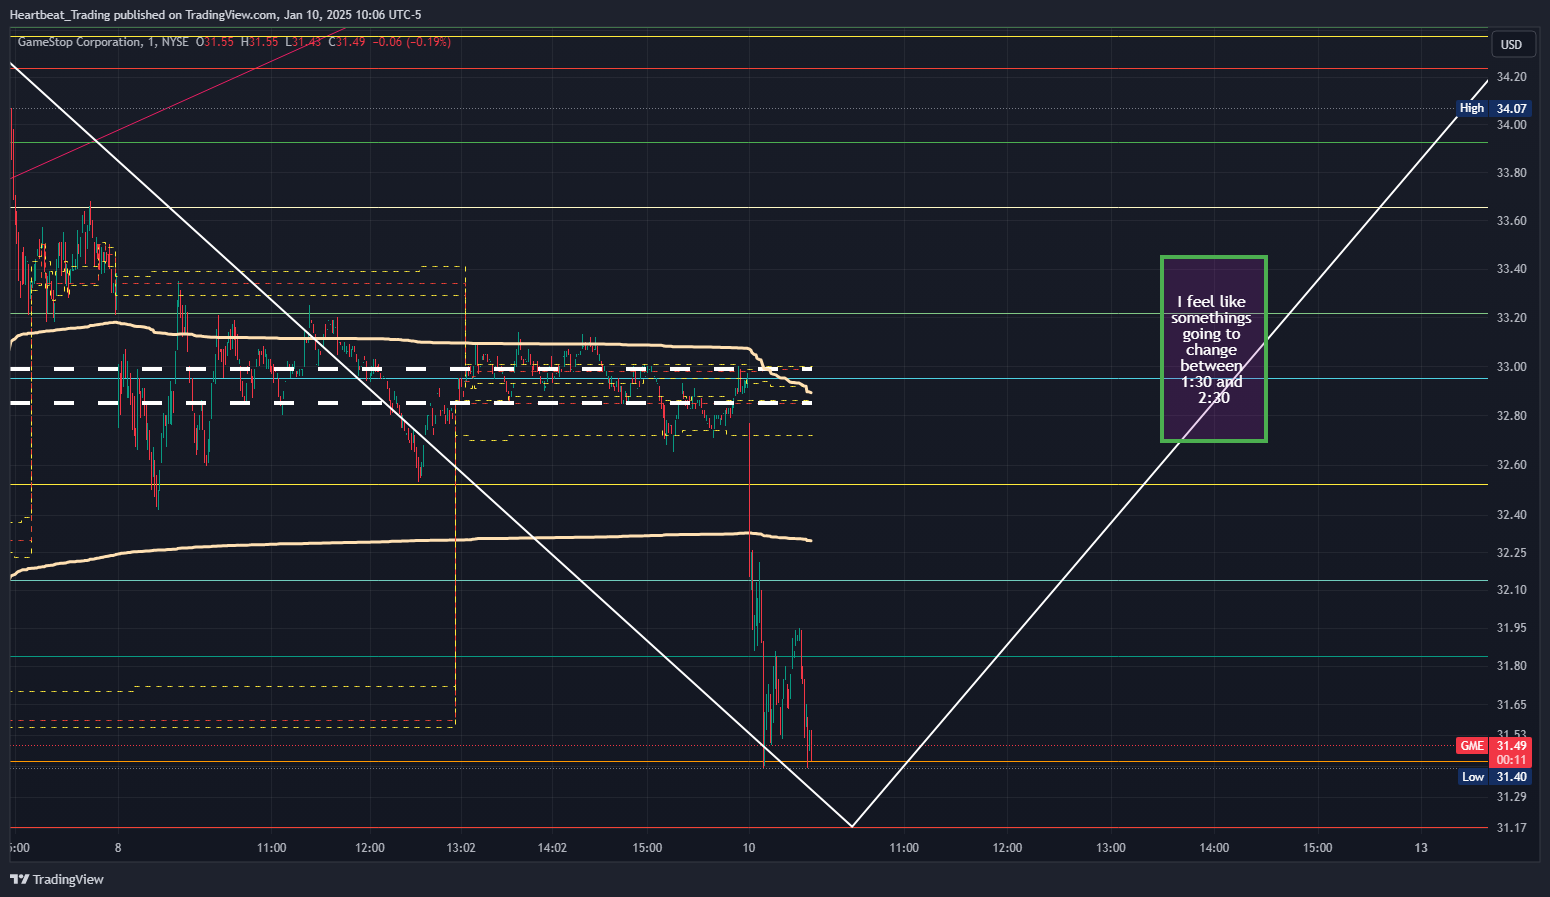Click the 31.29 price axis label
The image size is (1550, 897).
point(1511,797)
